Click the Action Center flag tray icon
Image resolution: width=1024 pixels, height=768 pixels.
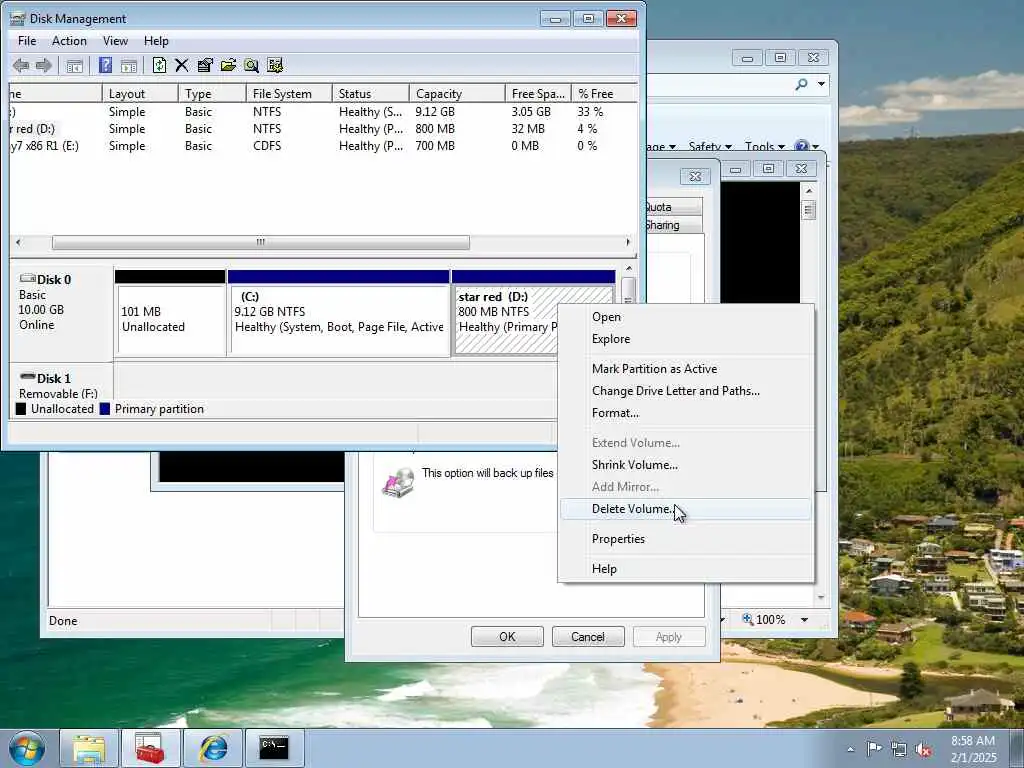(x=874, y=749)
